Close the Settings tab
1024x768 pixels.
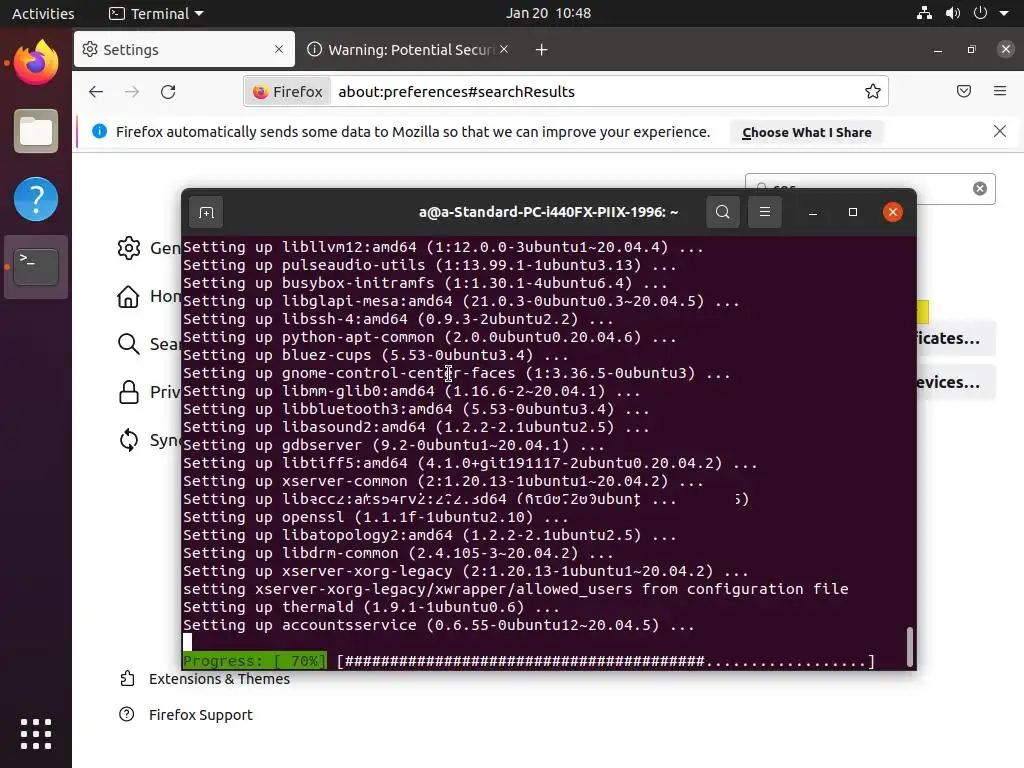[279, 49]
